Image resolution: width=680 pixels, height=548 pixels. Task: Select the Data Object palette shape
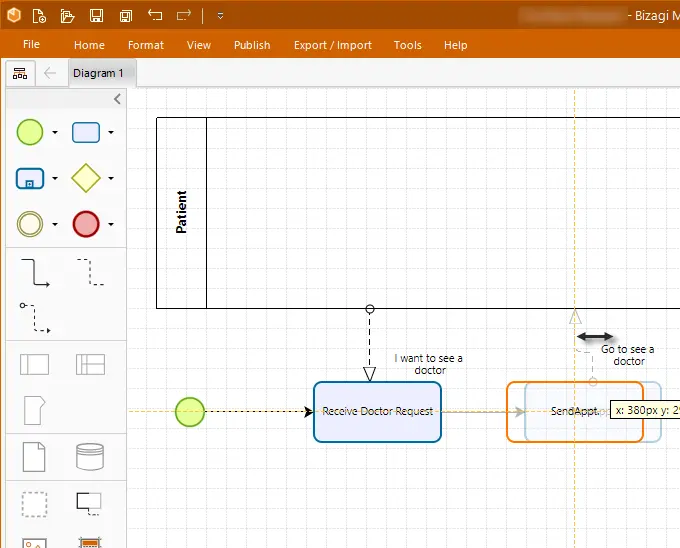point(34,457)
